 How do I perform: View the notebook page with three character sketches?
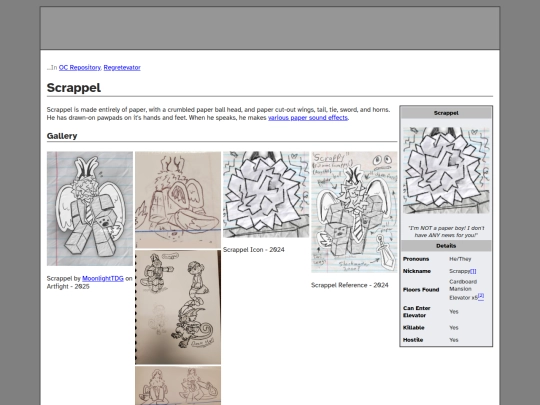tap(178, 307)
